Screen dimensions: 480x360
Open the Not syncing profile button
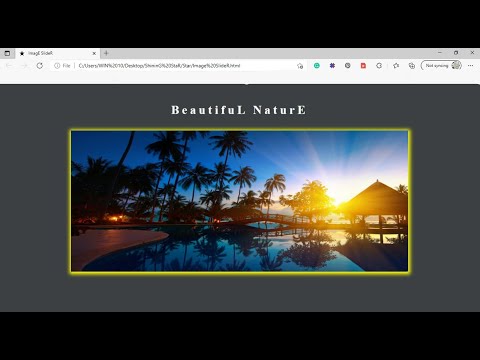tap(442, 65)
